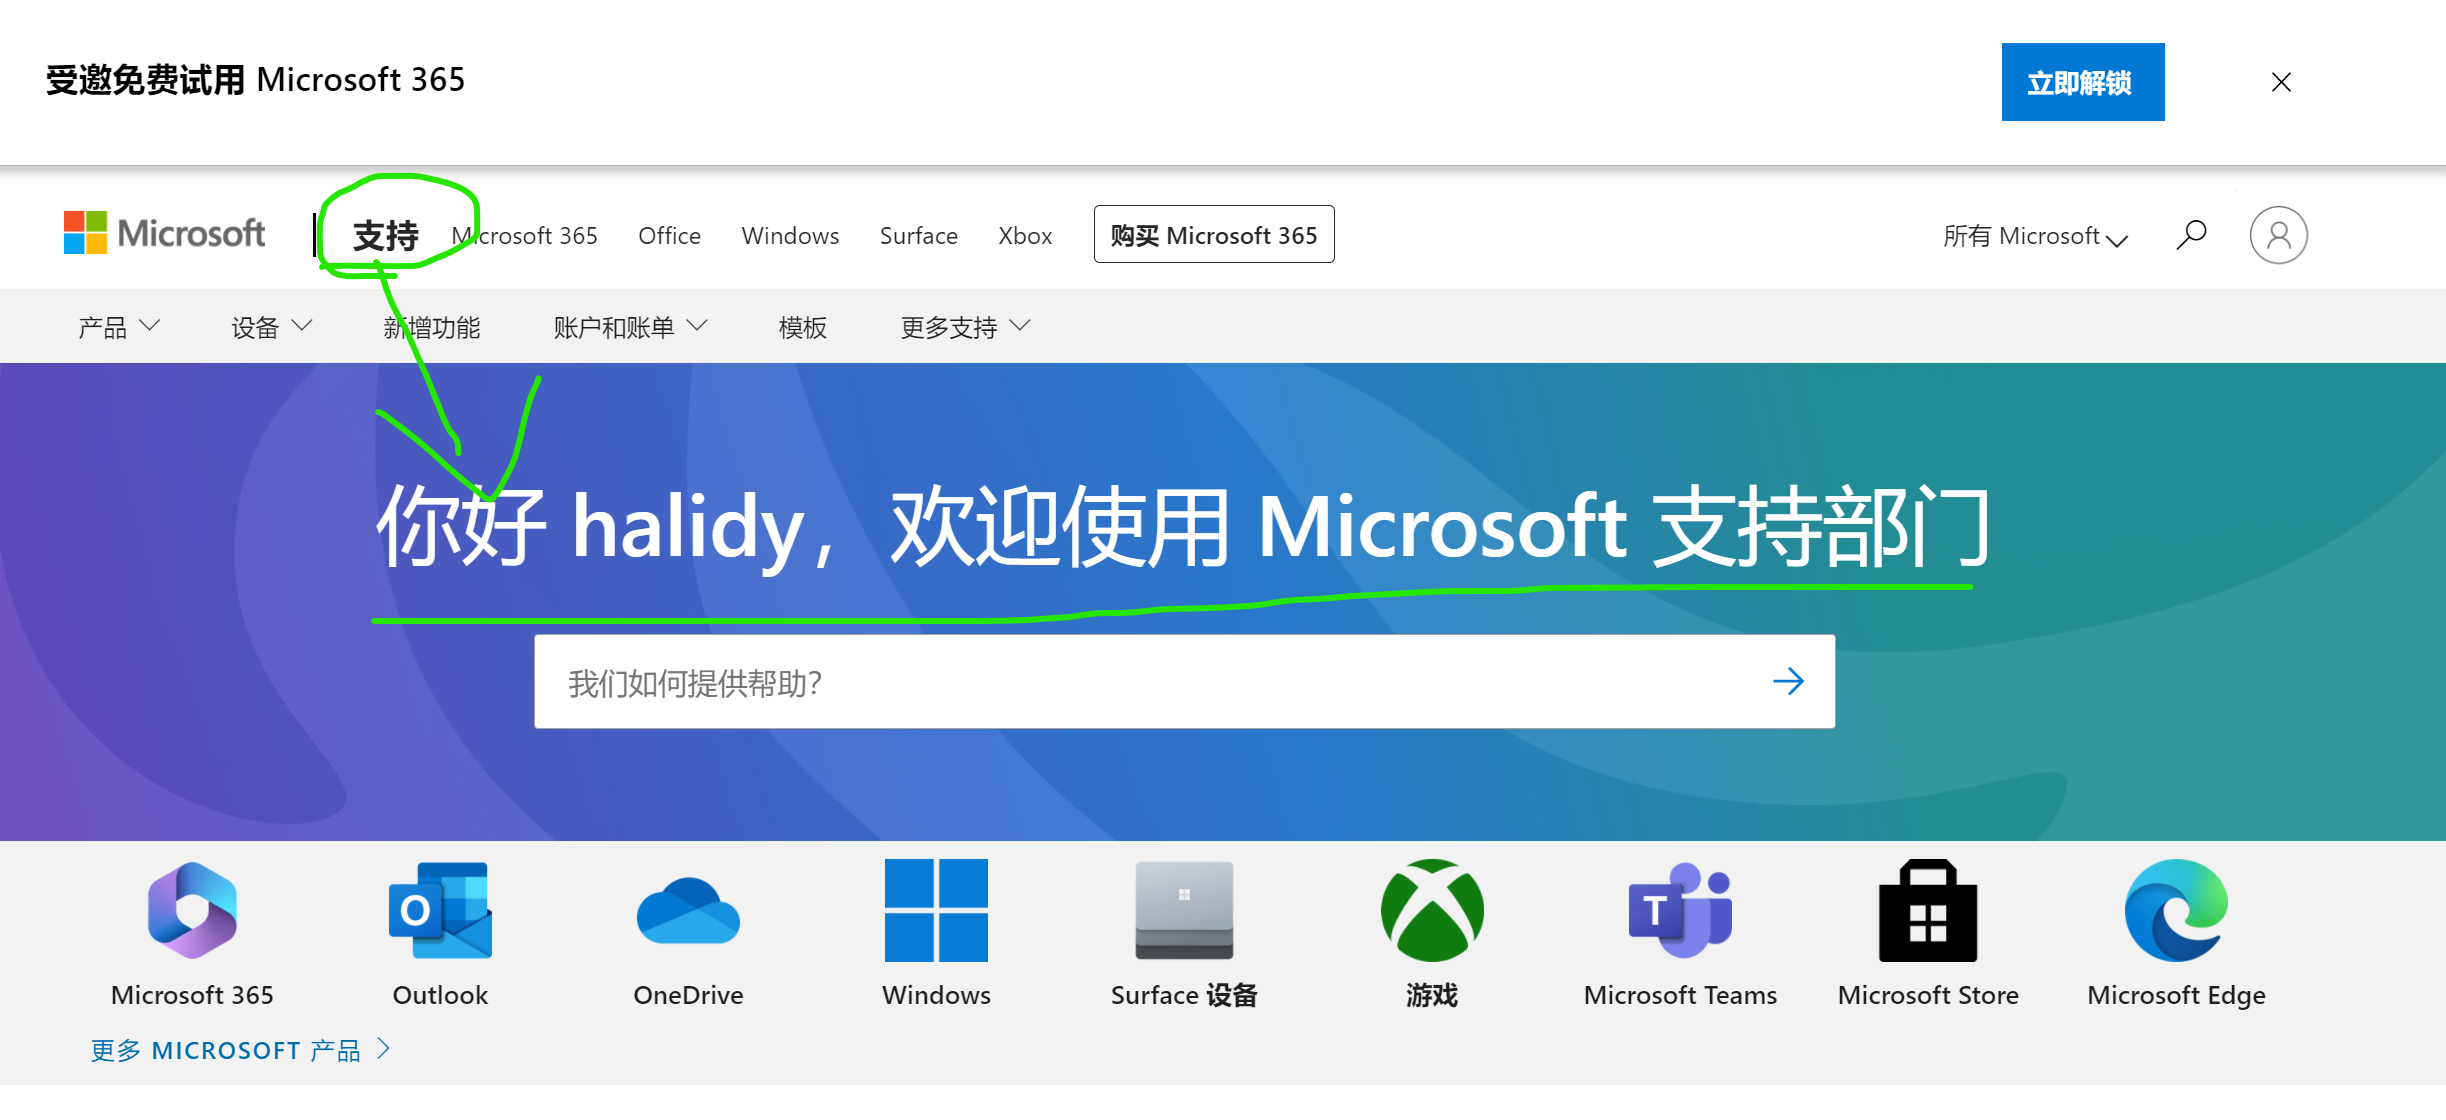Click the 我们如何提供帮助 search field
Viewport: 2446px width, 1120px height.
pyautogui.click(x=1150, y=682)
